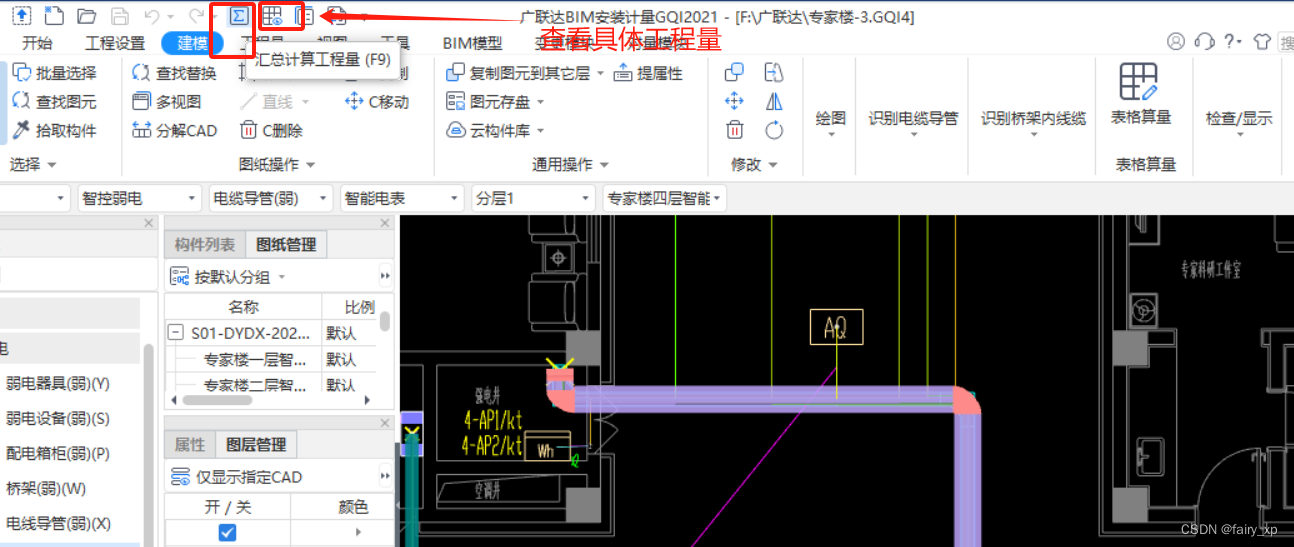Click the Summary Calculate (Σ) icon
Screen dimensions: 1294x547
click(238, 16)
